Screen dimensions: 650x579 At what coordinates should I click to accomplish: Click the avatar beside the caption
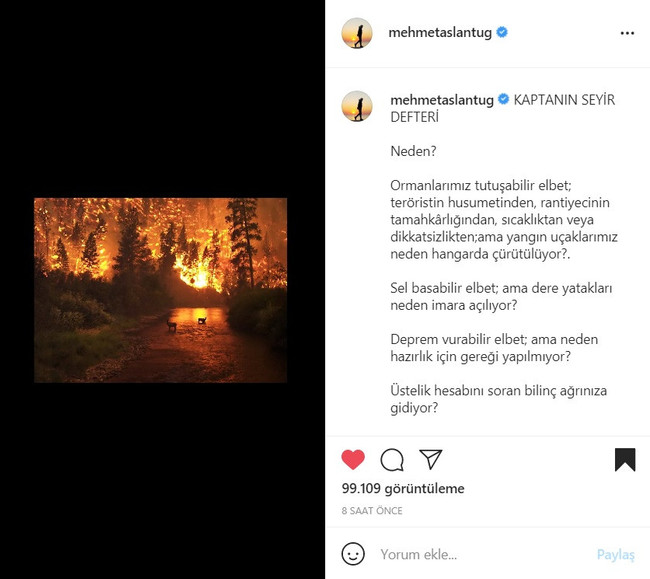357,106
